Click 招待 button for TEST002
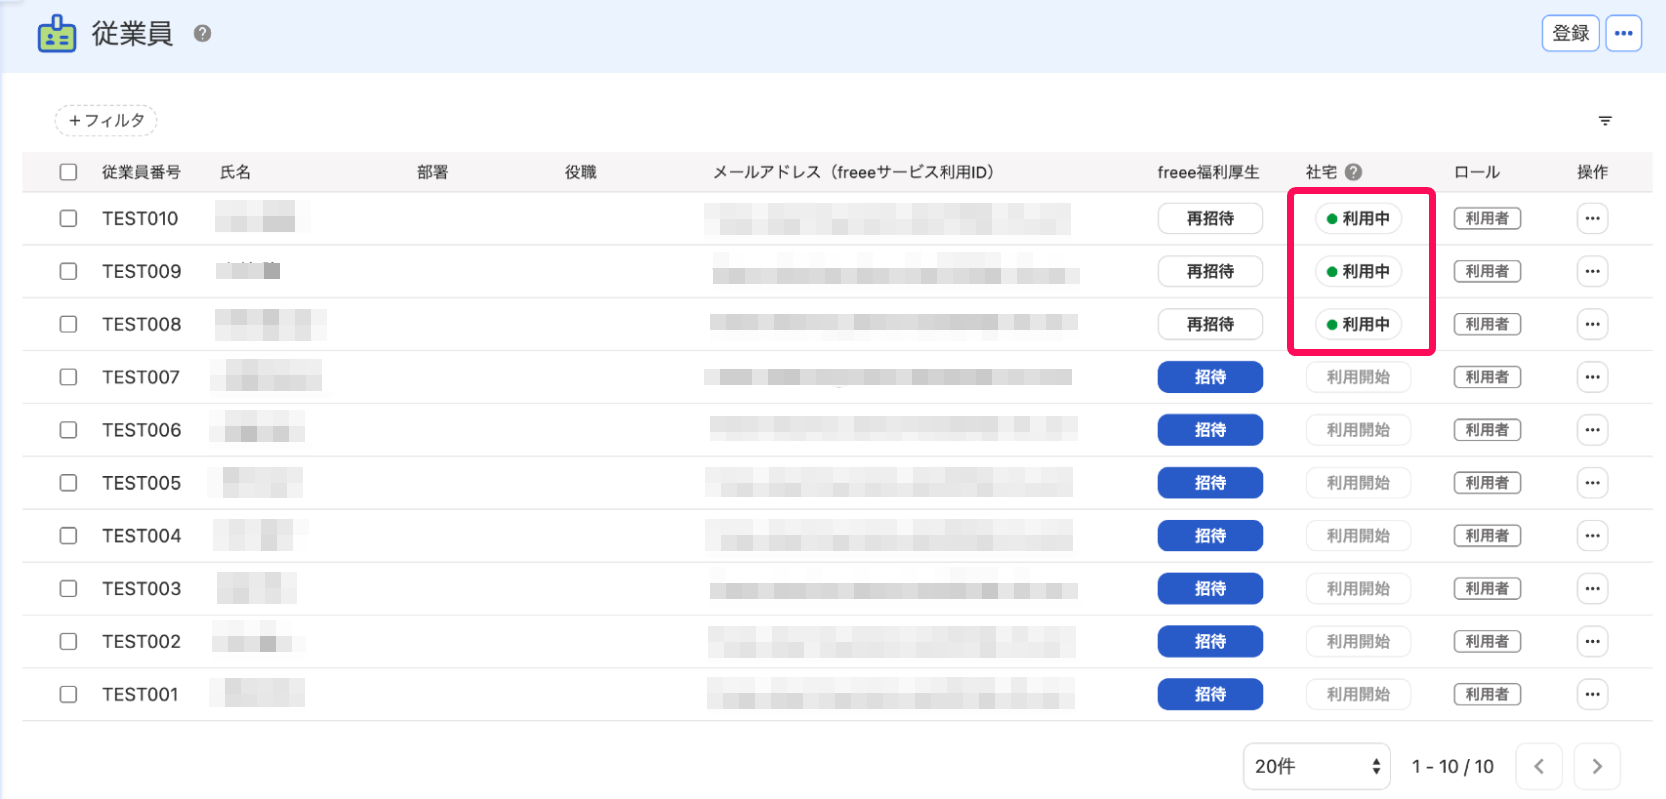This screenshot has height=799, width=1666. pos(1210,641)
